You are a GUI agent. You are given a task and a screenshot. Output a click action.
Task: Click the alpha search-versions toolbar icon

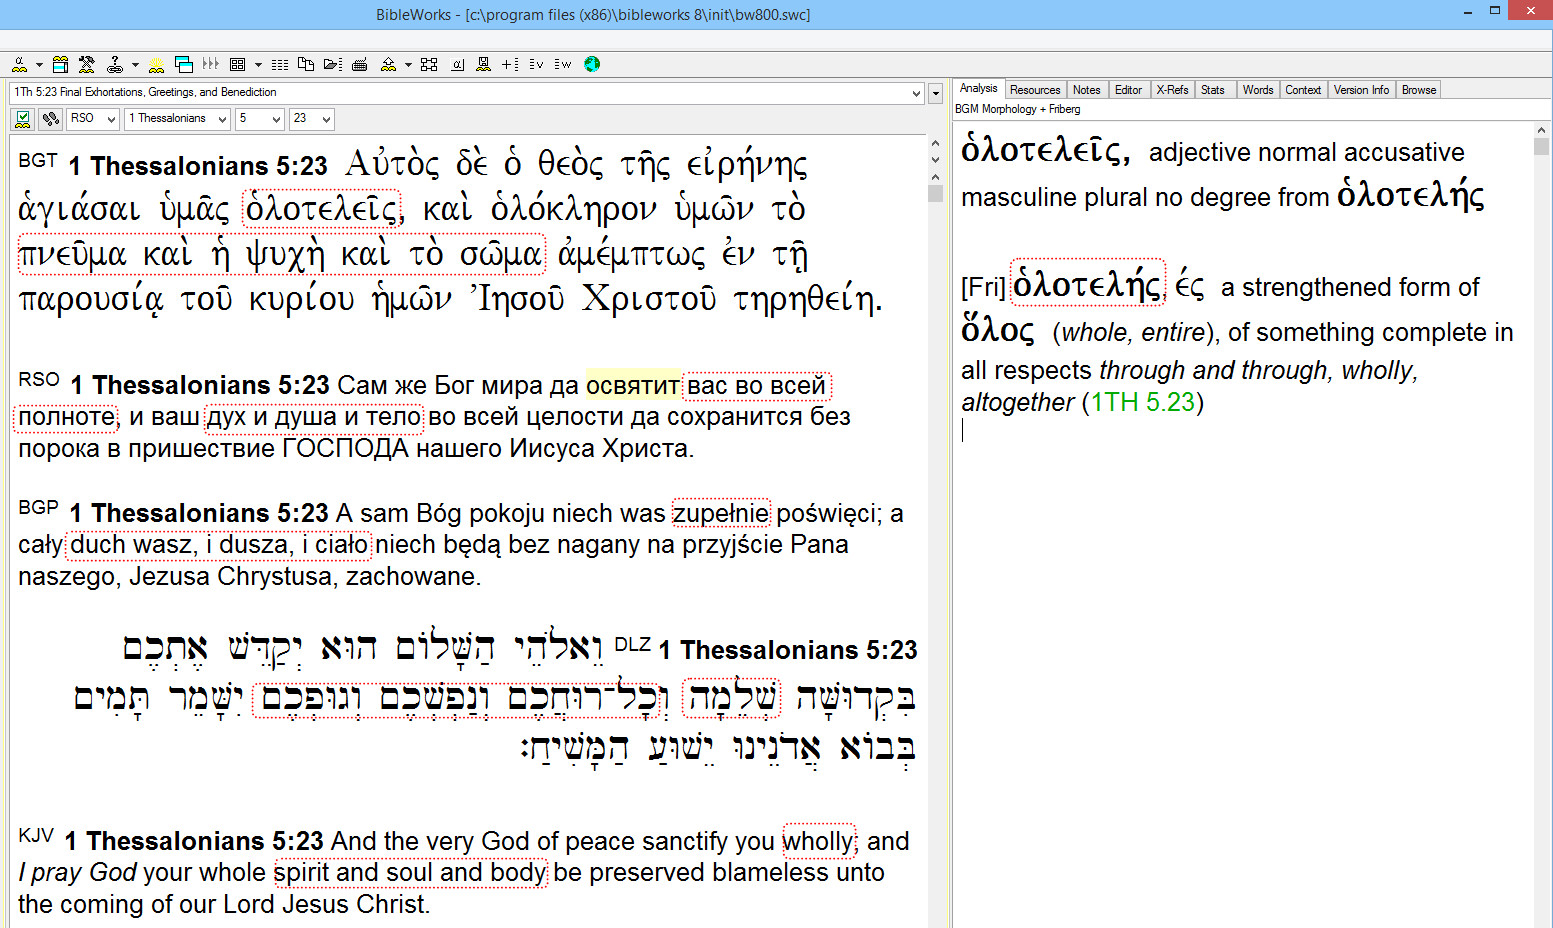coord(19,64)
